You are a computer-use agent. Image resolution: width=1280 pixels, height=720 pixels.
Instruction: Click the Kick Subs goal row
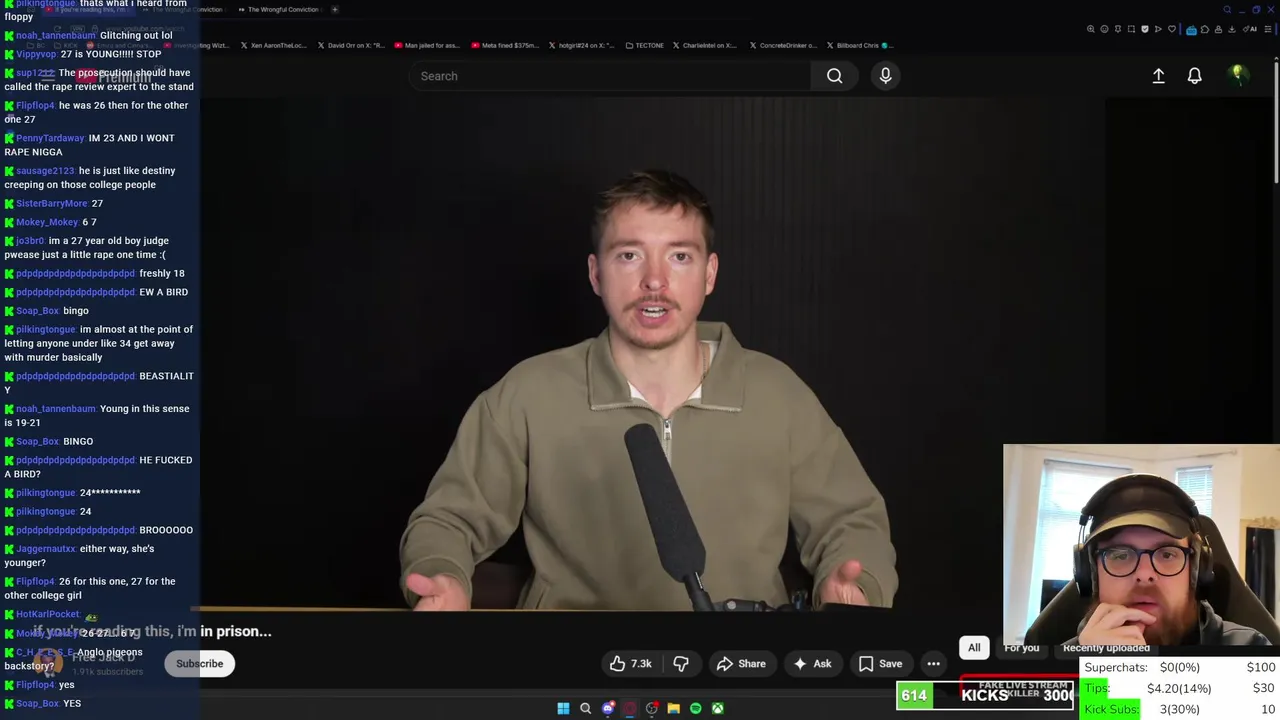tap(1180, 709)
